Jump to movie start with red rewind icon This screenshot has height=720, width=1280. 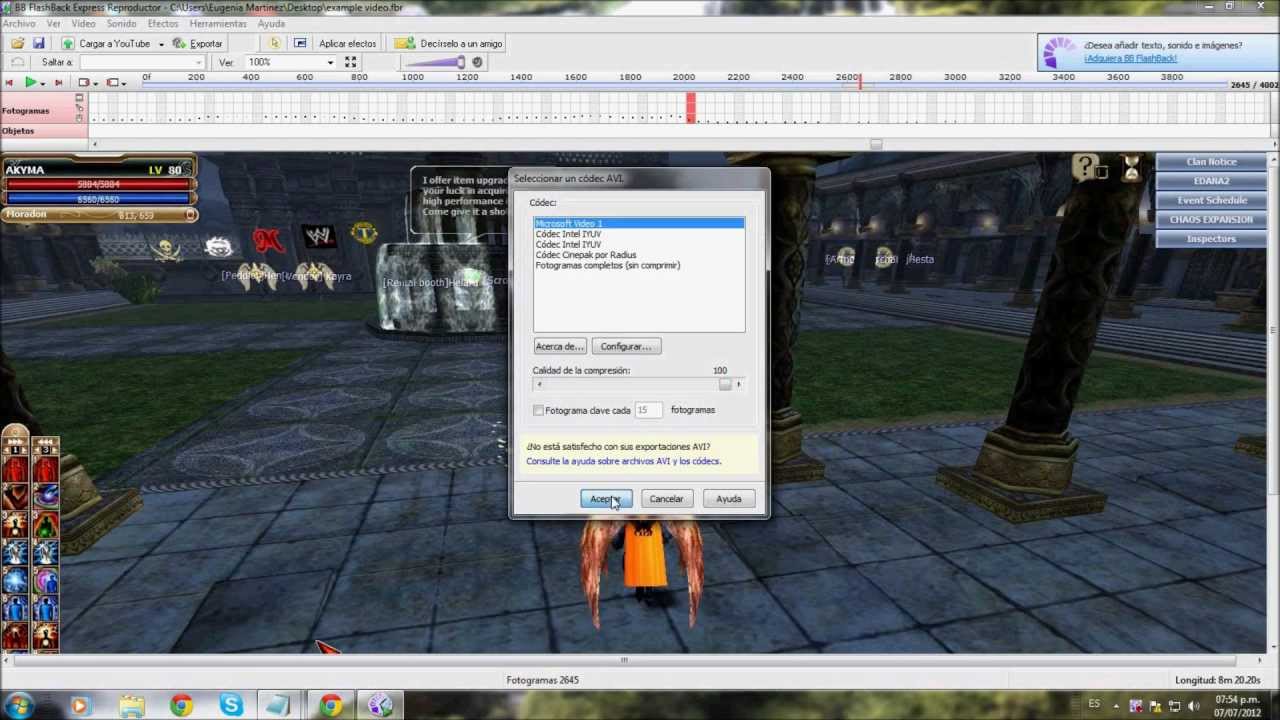[x=9, y=82]
